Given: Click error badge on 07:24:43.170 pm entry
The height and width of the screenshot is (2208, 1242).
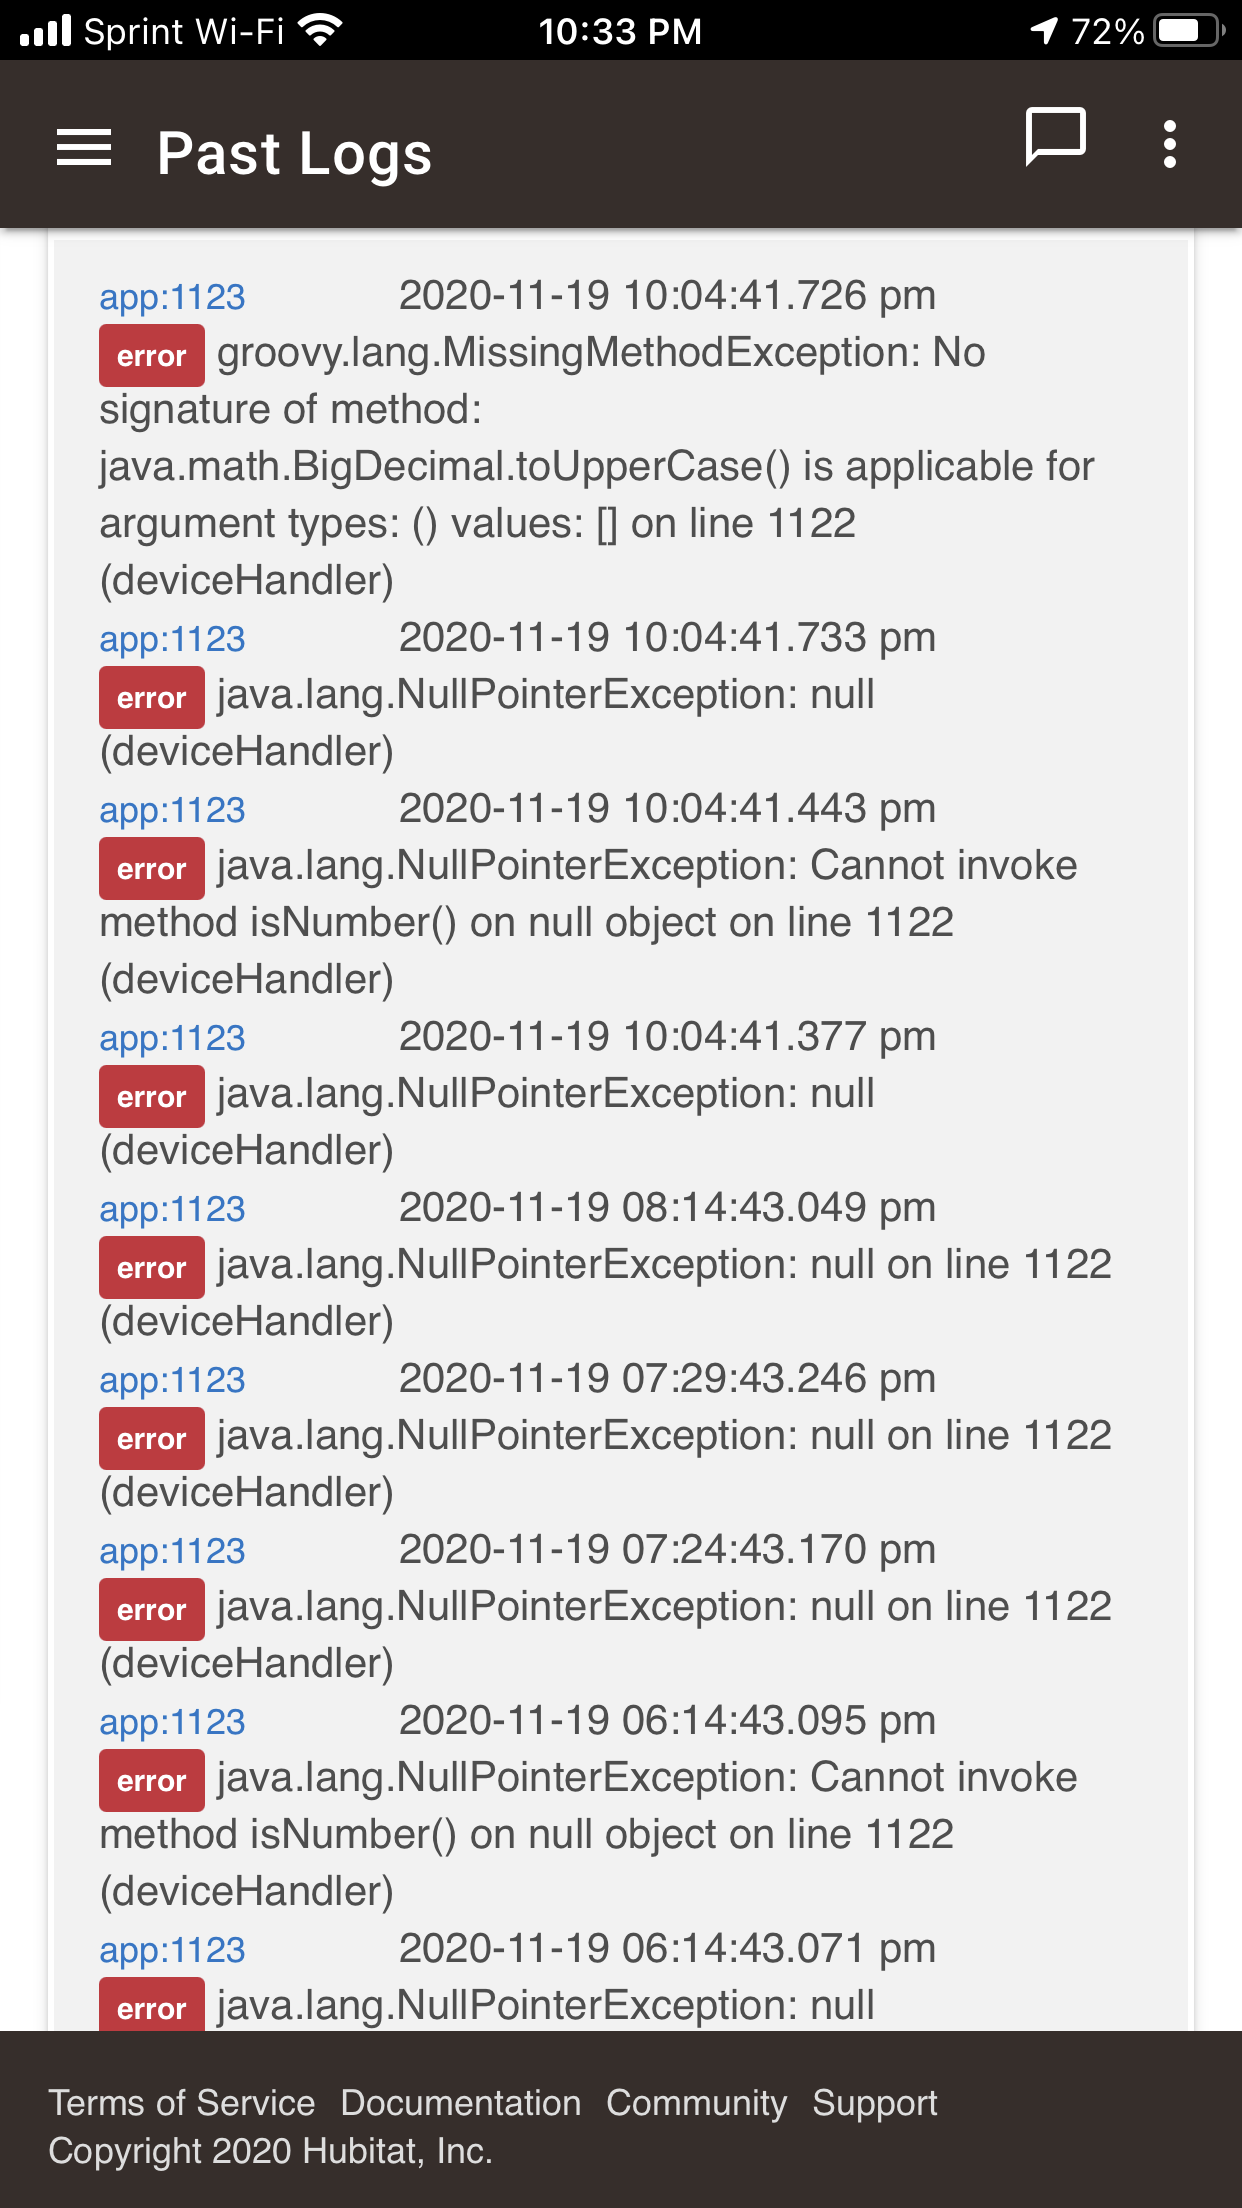Looking at the screenshot, I should [x=152, y=1609].
